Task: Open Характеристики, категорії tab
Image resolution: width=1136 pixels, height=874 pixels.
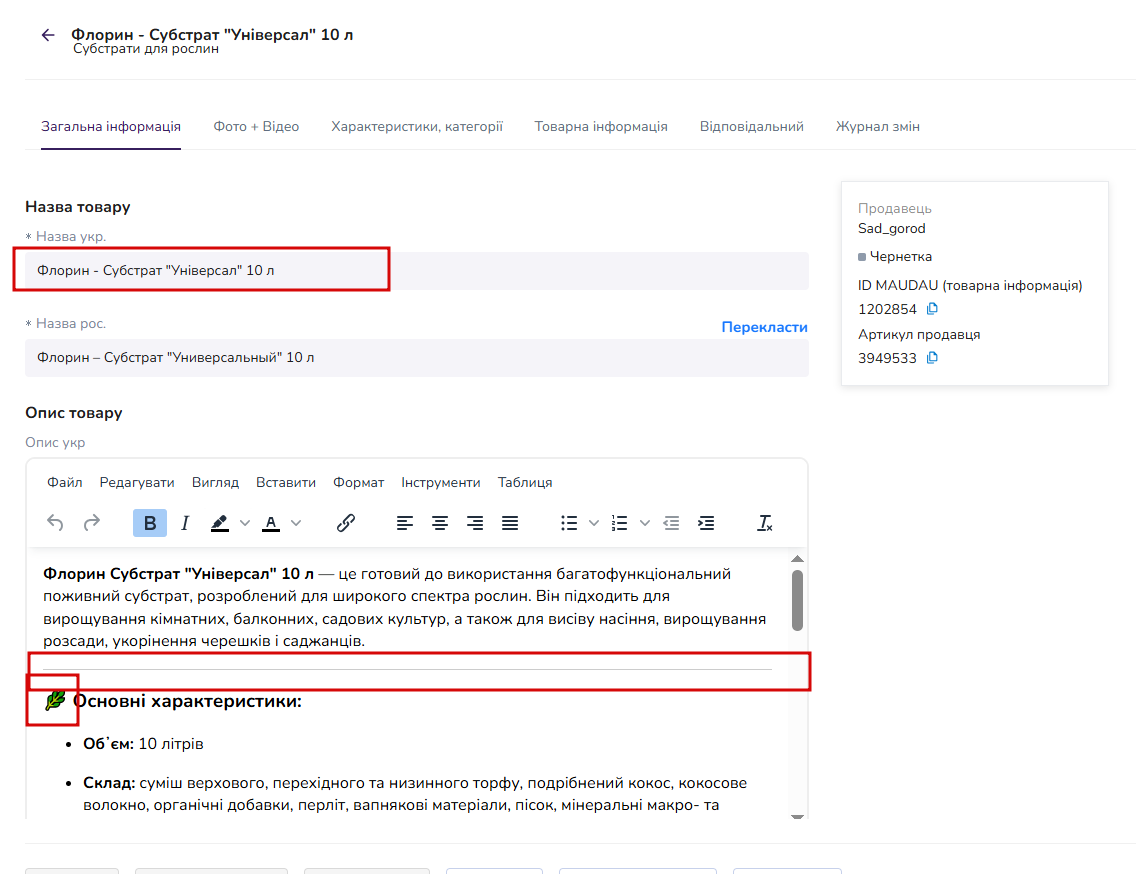Action: [x=417, y=127]
